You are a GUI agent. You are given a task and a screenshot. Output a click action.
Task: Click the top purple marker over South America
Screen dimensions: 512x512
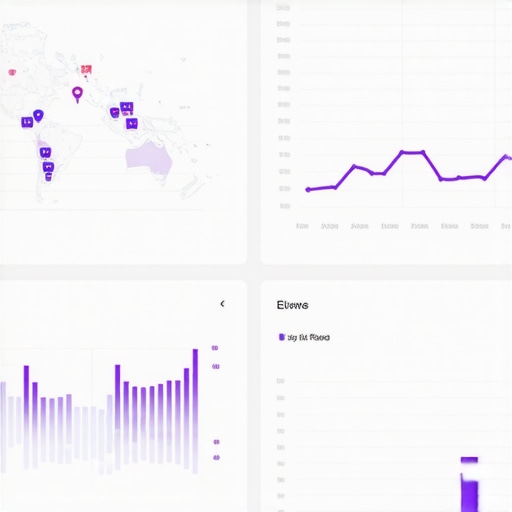[46, 153]
